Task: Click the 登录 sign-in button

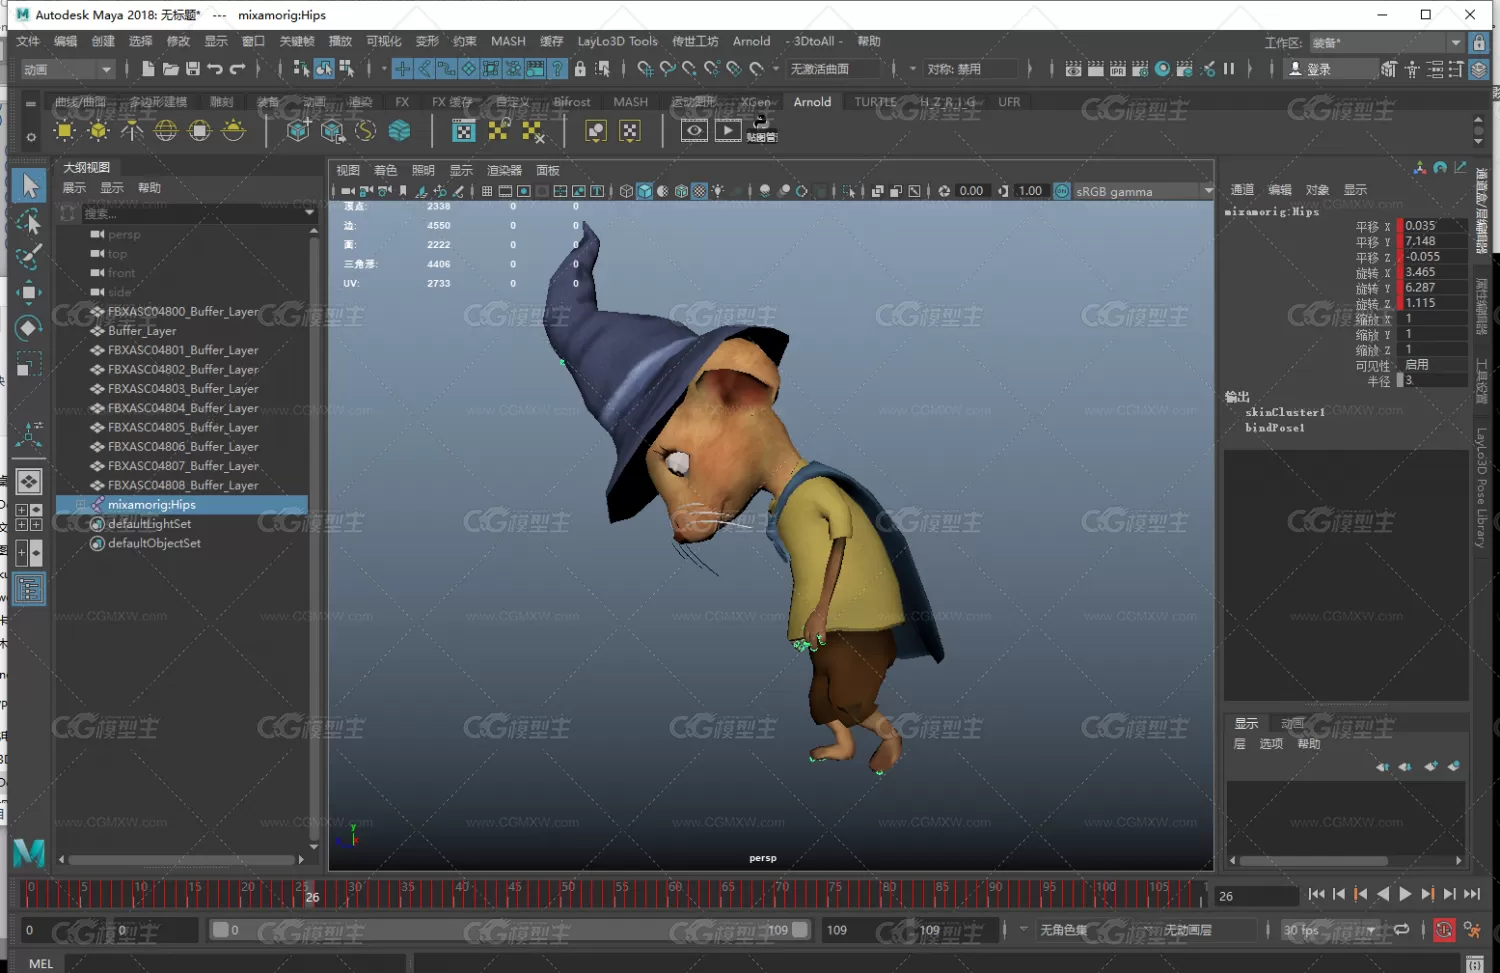Action: coord(1330,69)
